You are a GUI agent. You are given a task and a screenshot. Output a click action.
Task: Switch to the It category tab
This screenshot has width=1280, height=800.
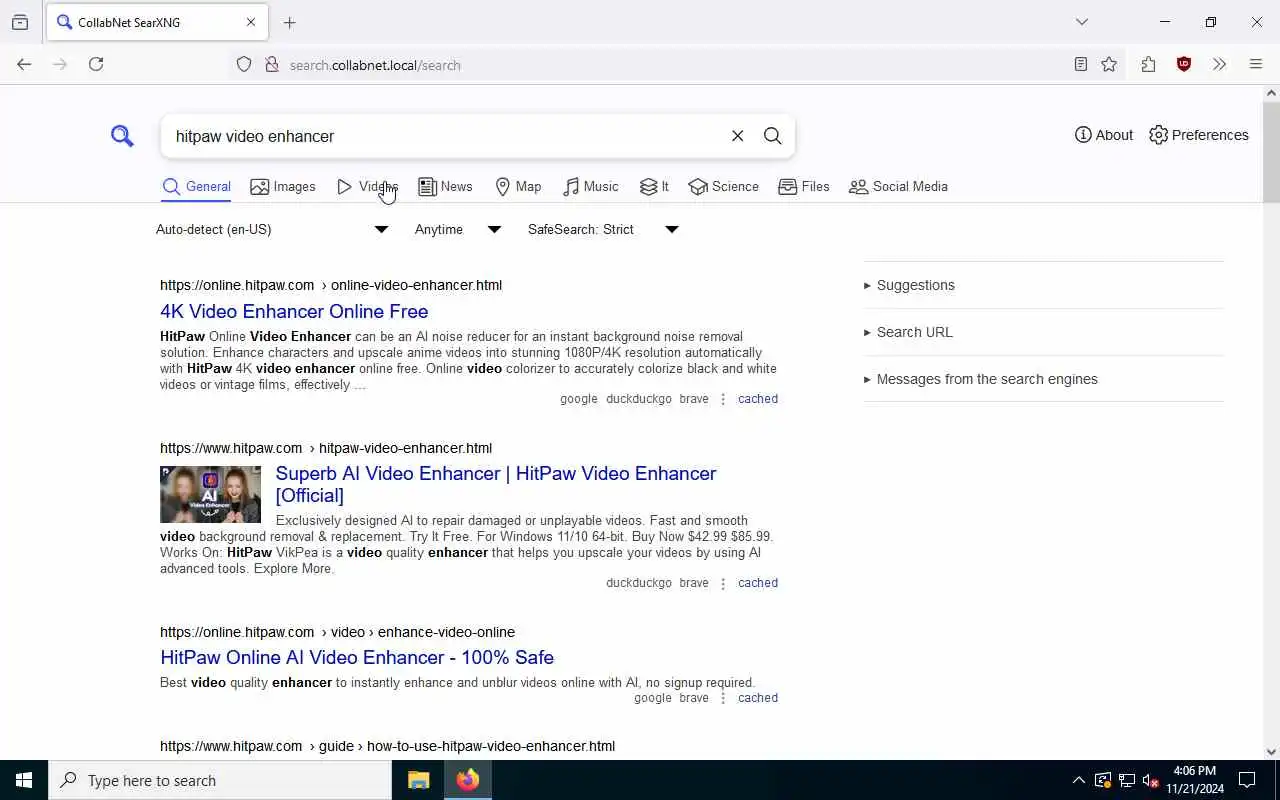click(654, 187)
